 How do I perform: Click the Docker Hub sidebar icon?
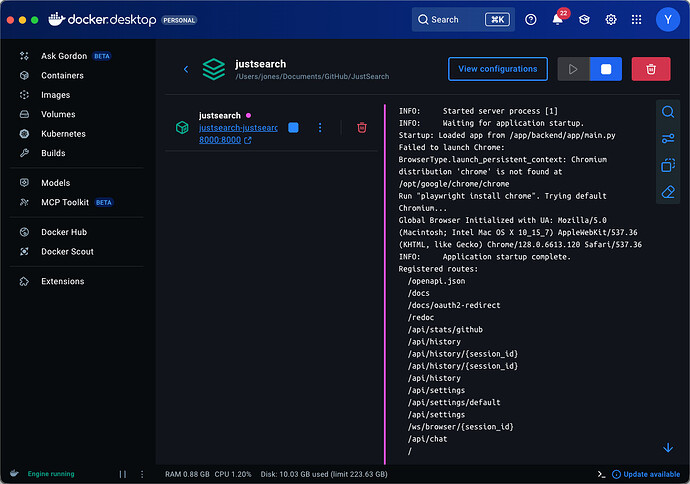[24, 232]
